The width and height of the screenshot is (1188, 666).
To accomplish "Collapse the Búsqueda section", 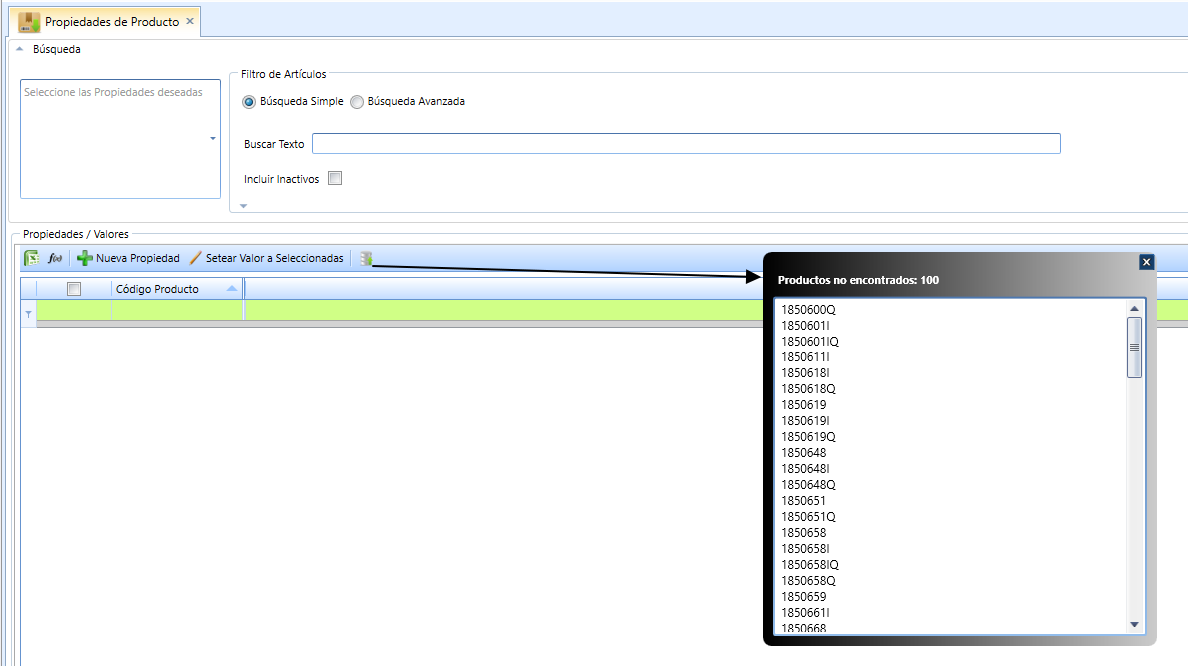I will point(20,49).
